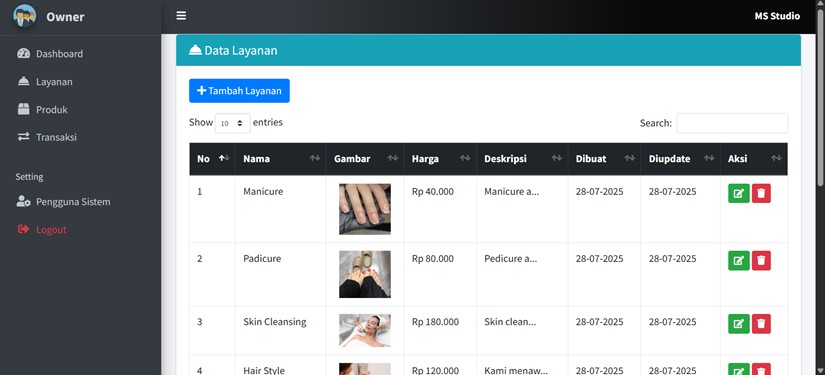Viewport: 825px width, 375px height.
Task: Click the Setting section label
Action: [x=29, y=177]
